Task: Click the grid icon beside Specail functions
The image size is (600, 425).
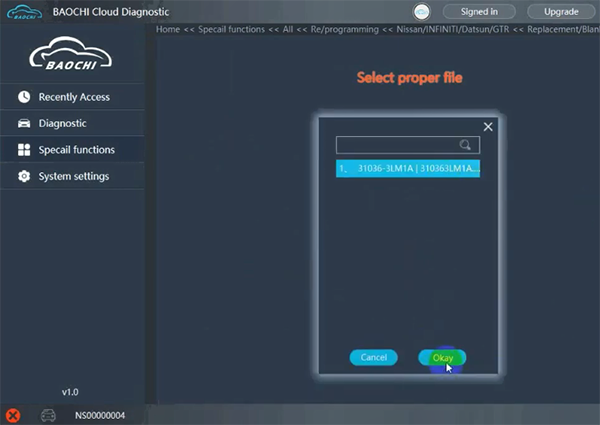Action: click(24, 150)
